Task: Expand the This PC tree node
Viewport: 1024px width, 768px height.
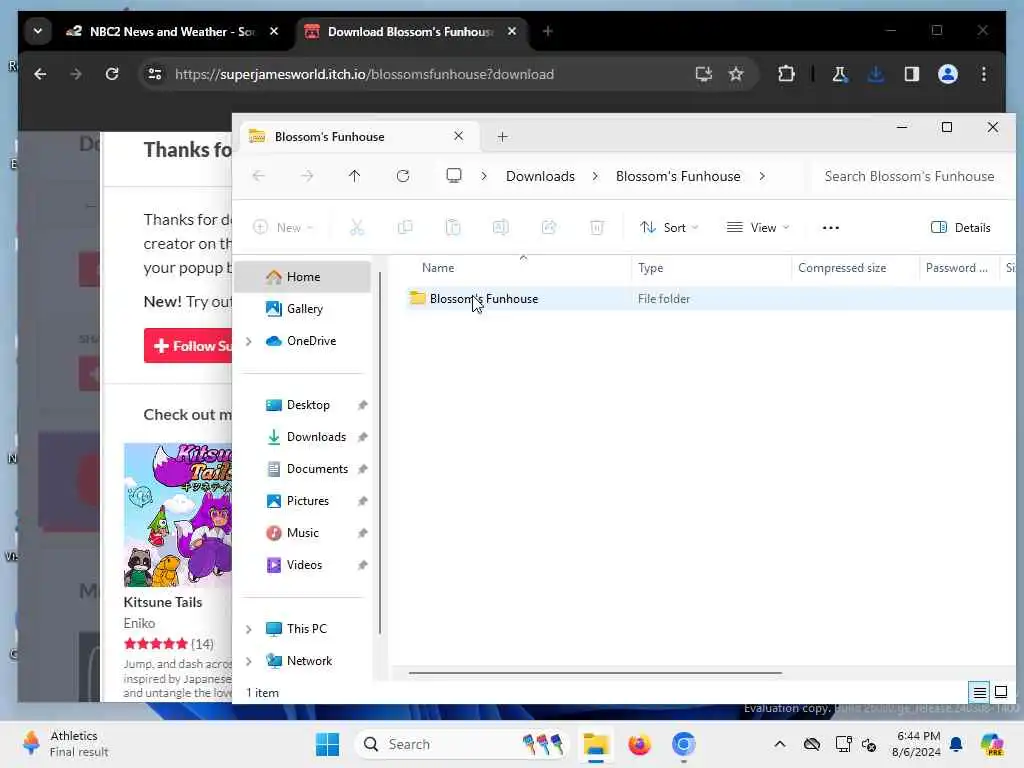Action: point(249,629)
